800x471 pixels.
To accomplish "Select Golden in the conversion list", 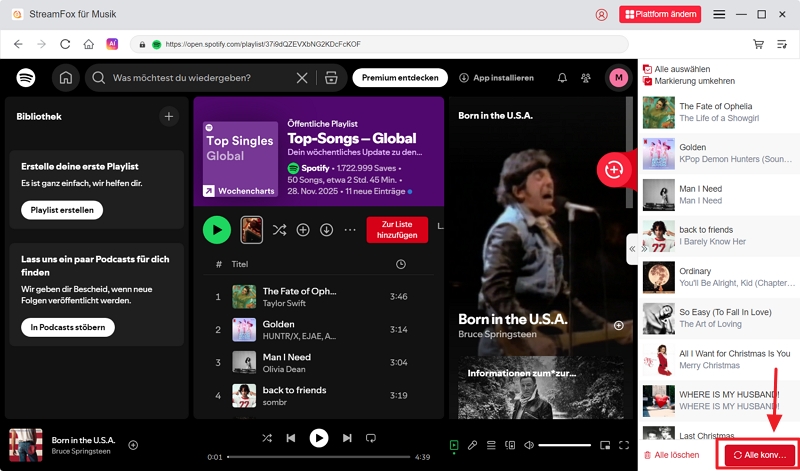I will [719, 153].
